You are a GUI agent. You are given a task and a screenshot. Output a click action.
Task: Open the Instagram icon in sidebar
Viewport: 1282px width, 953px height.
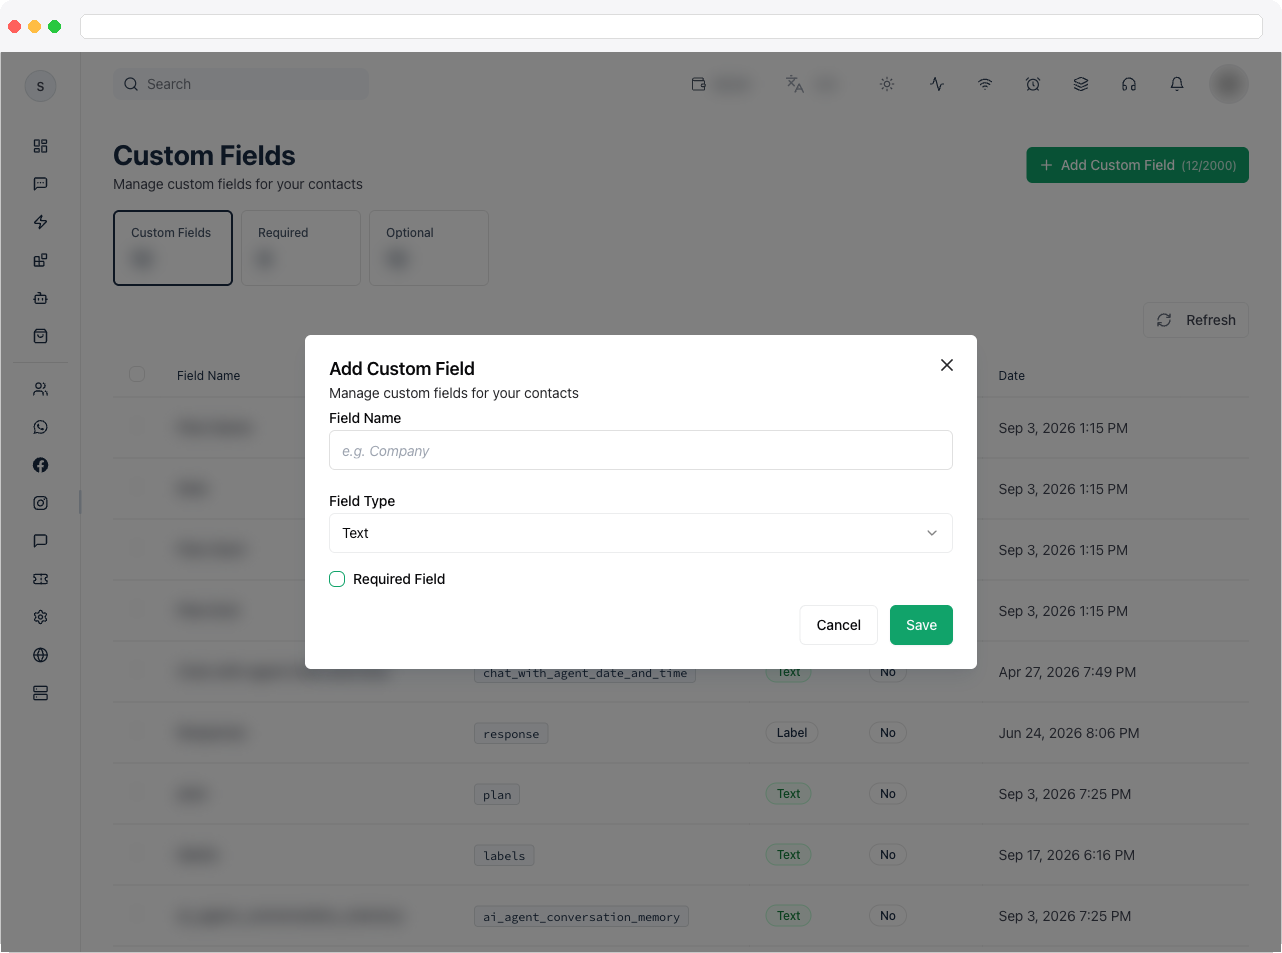tap(40, 503)
